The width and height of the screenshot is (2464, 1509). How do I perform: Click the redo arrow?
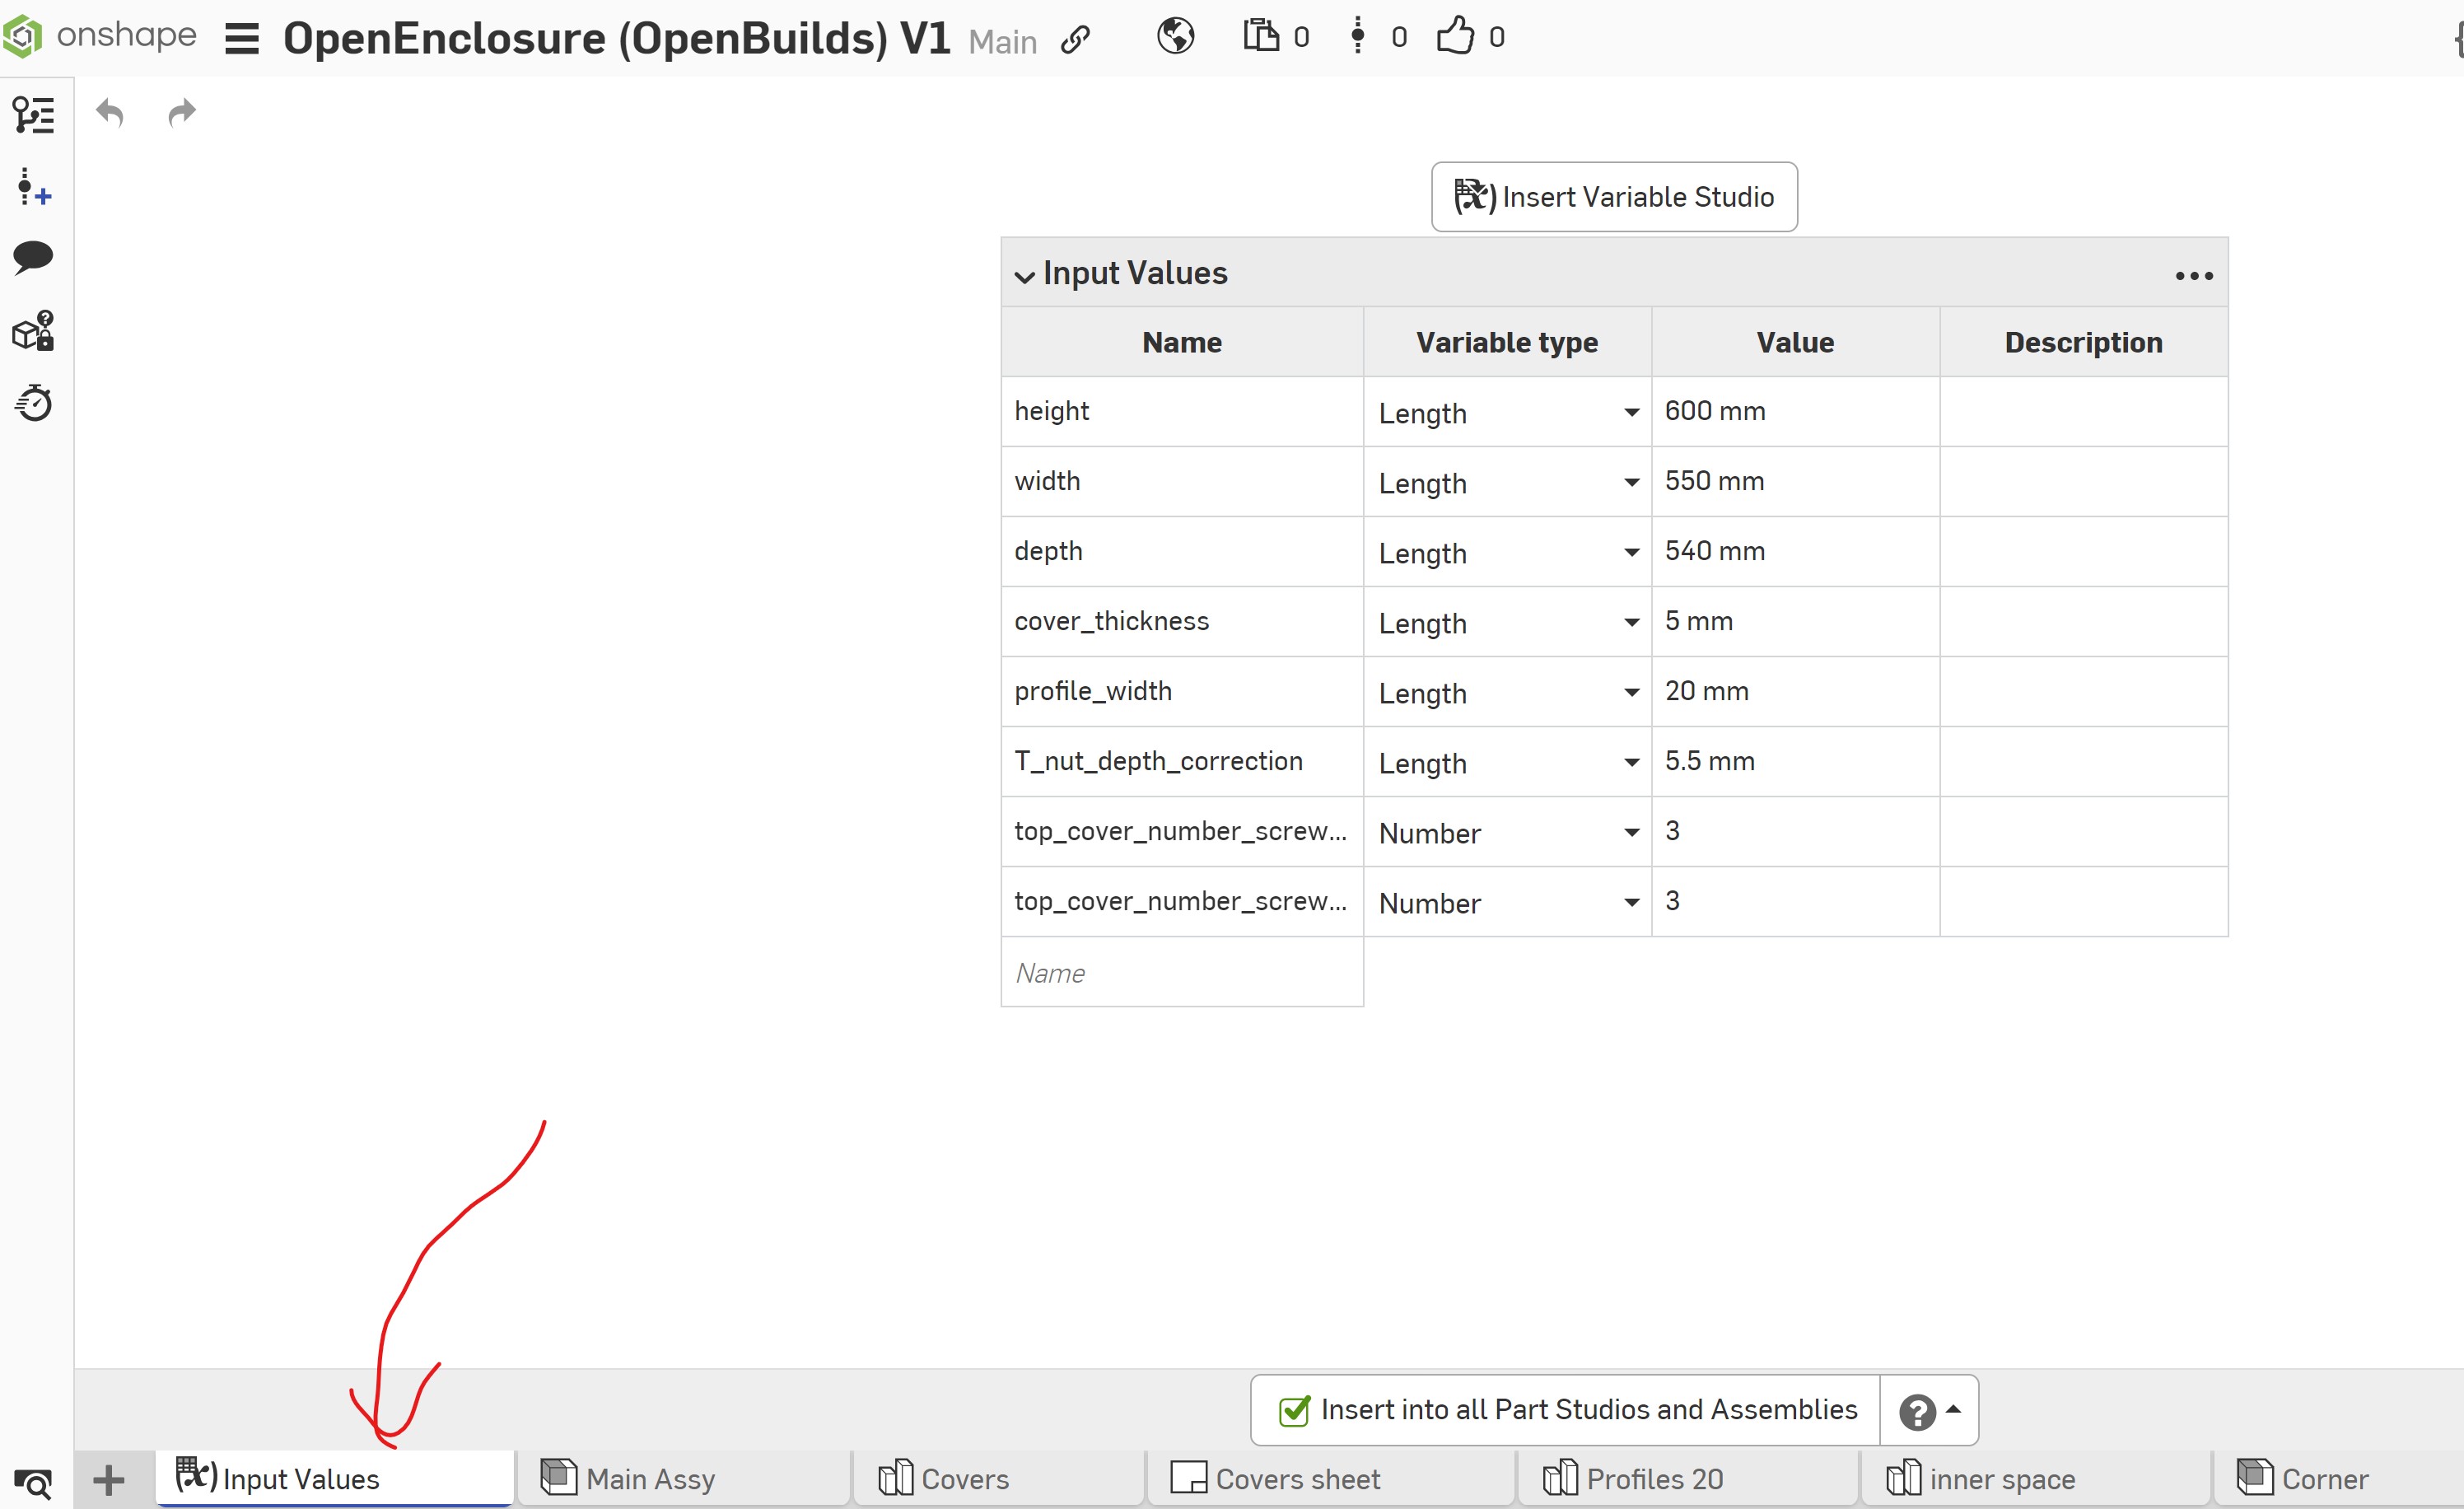(182, 112)
